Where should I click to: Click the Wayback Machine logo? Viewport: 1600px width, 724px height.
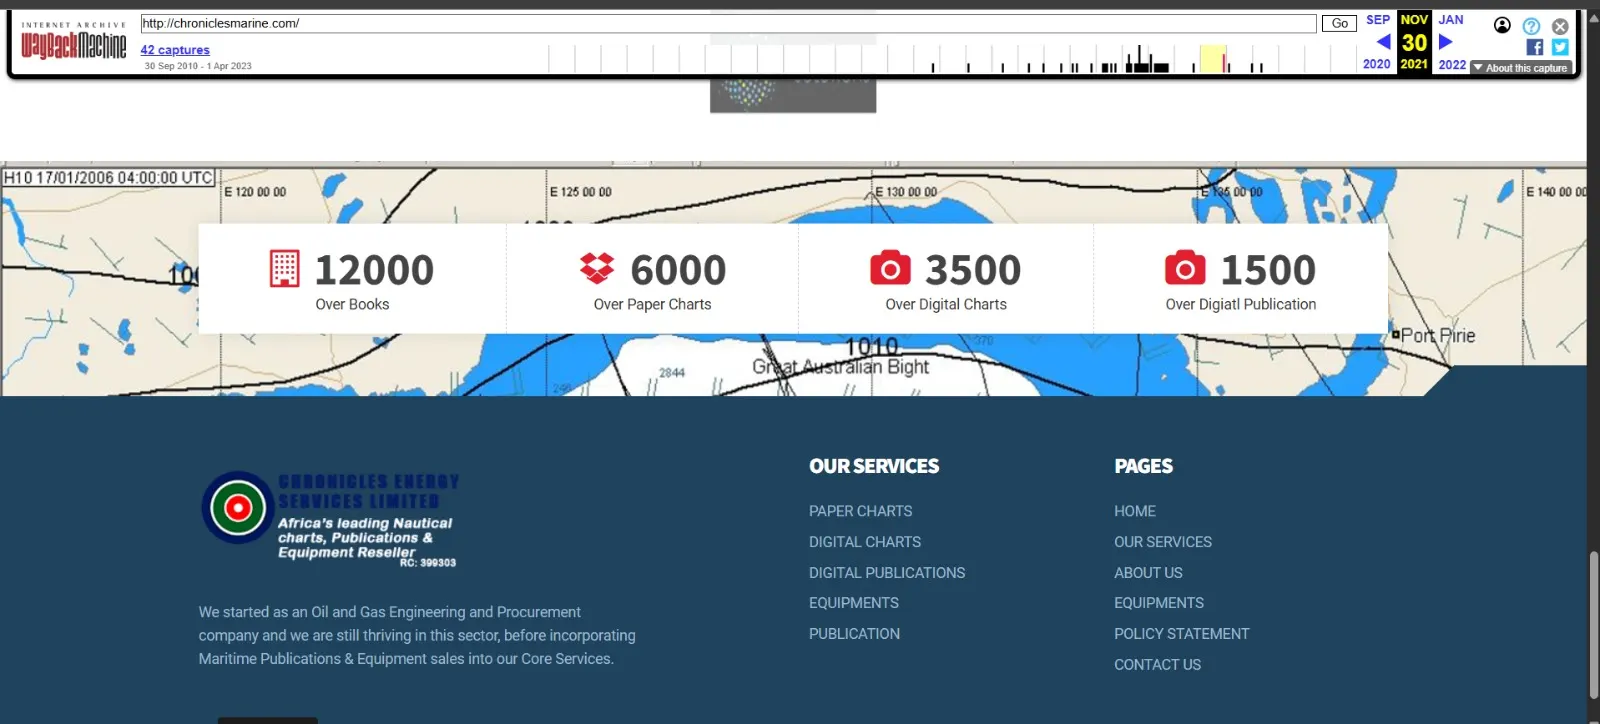pyautogui.click(x=74, y=41)
